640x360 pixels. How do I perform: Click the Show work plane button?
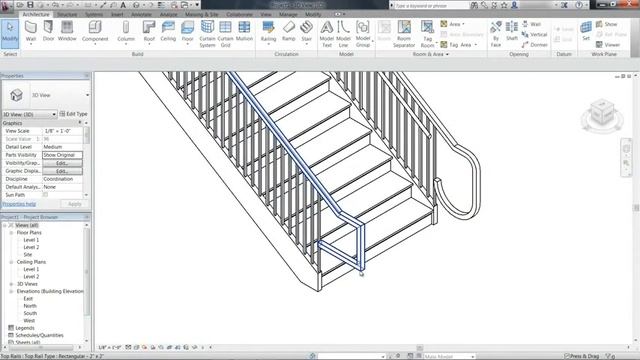point(607,24)
